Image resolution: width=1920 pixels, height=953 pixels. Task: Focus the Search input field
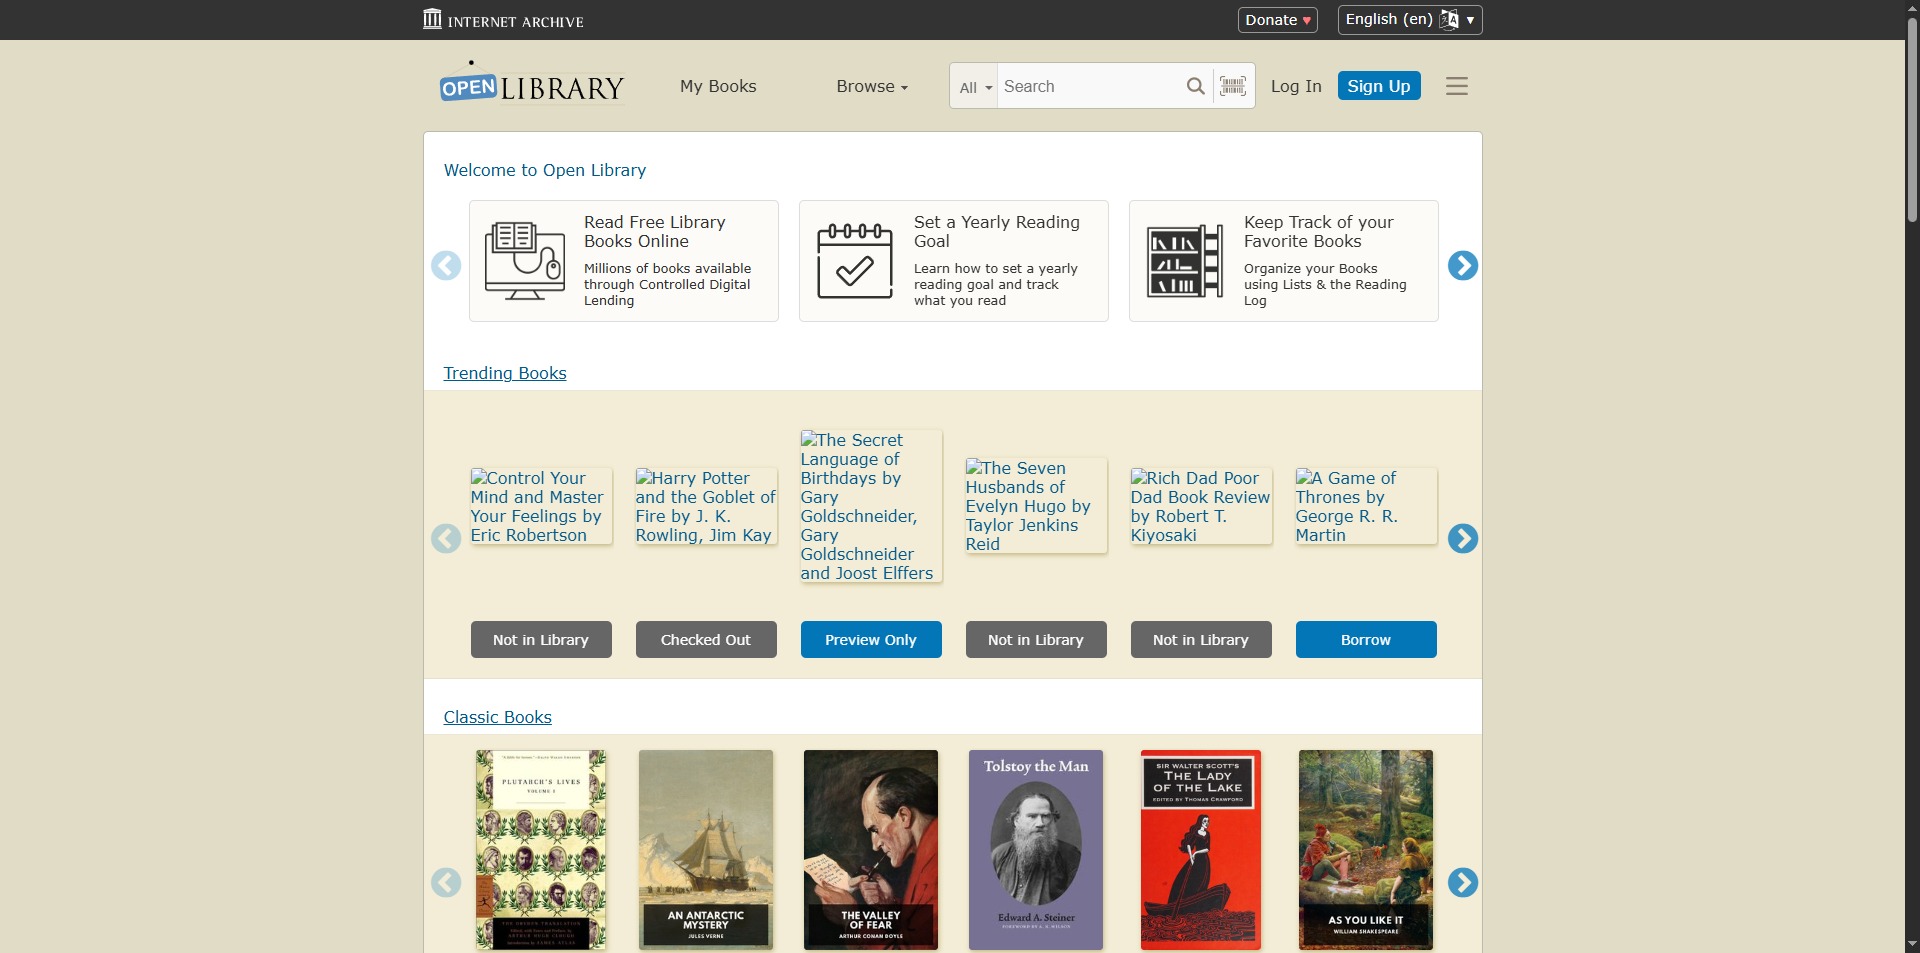[1090, 87]
